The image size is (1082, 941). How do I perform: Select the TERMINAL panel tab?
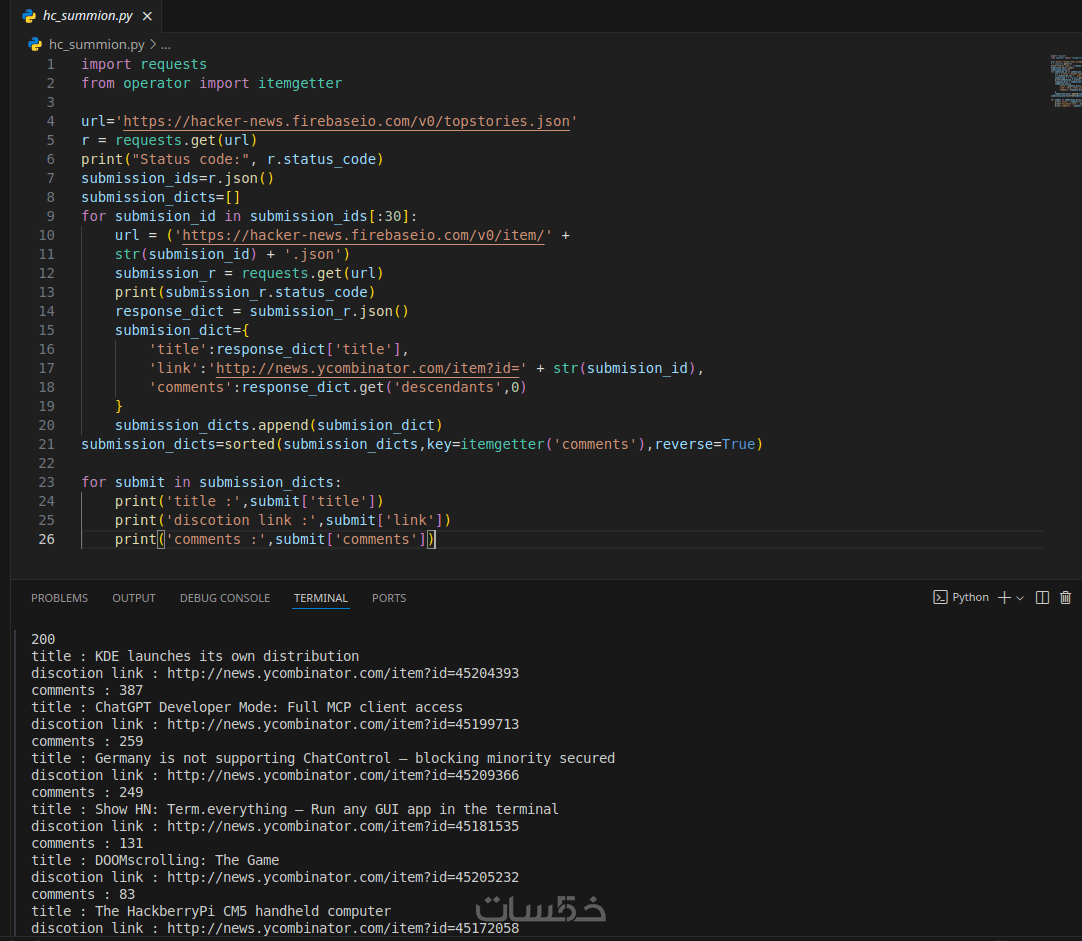tap(321, 598)
